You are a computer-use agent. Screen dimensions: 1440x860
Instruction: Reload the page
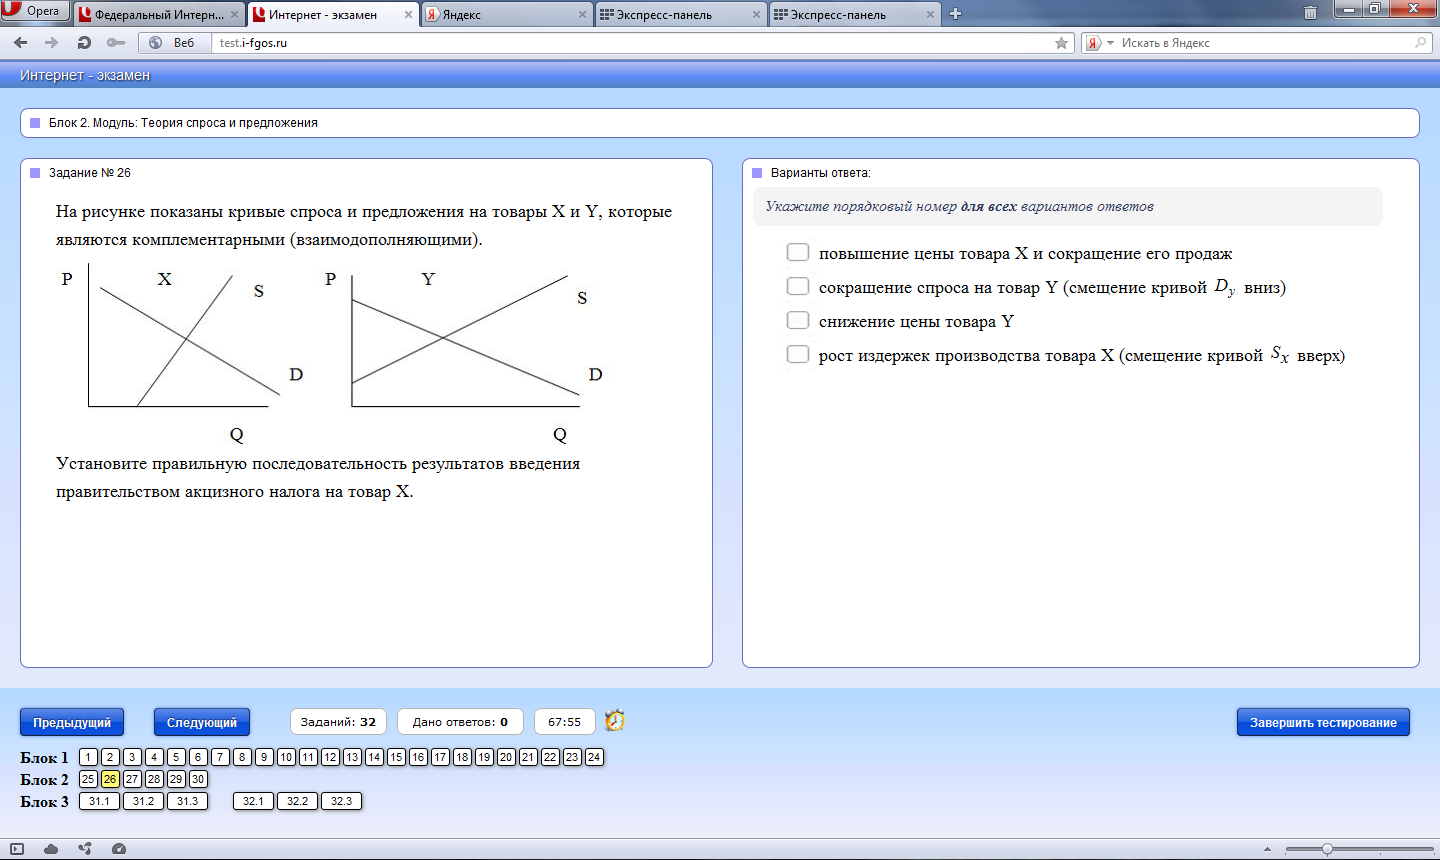(x=84, y=43)
